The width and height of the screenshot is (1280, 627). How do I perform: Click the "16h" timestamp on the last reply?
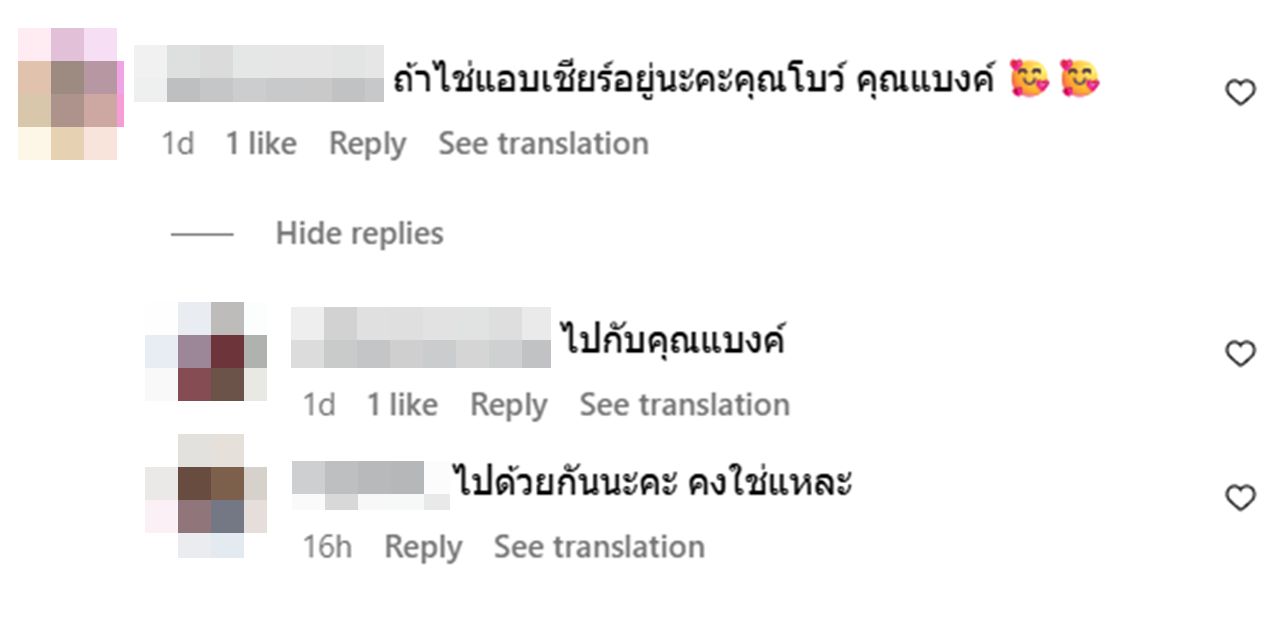327,547
